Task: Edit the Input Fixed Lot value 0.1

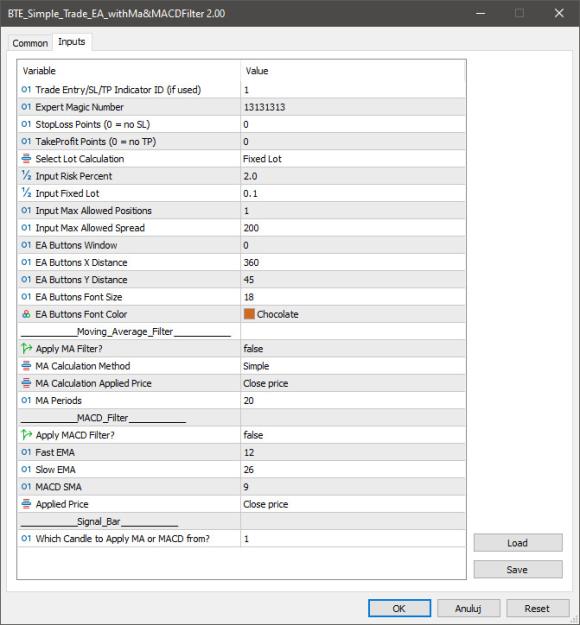Action: (x=353, y=193)
